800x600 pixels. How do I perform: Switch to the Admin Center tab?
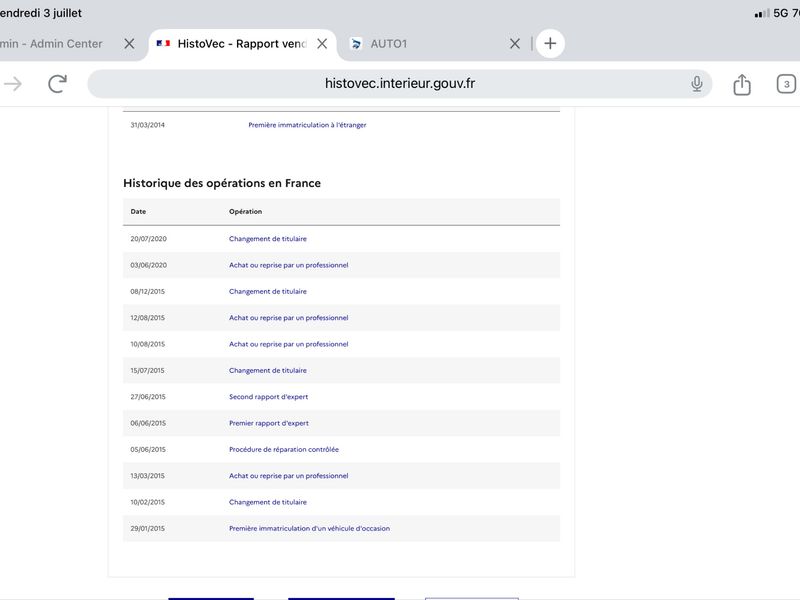click(51, 44)
